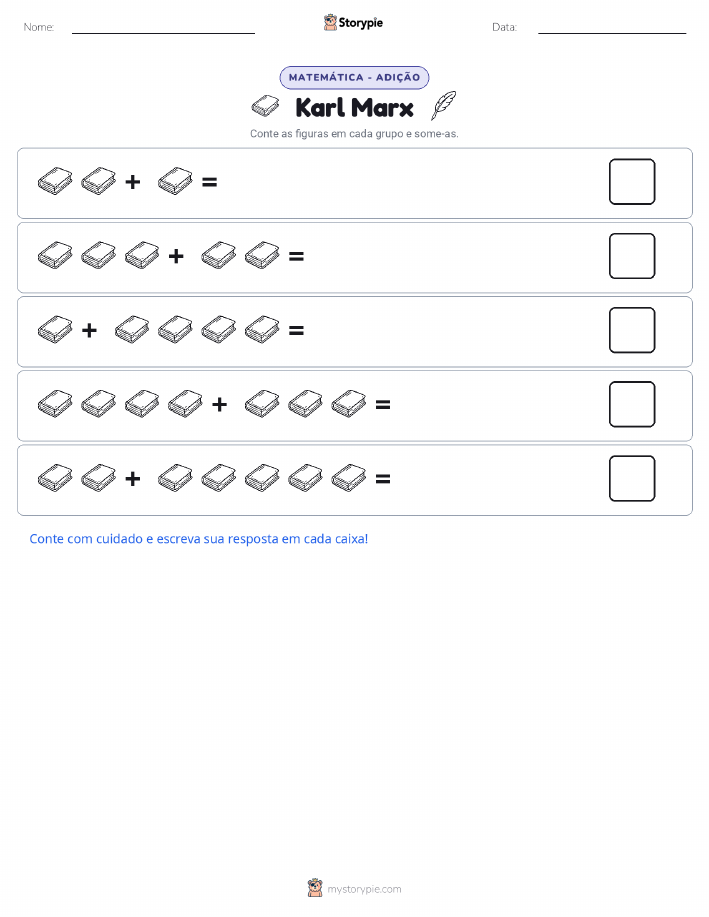Click the answer box in the second row
This screenshot has width=709, height=917.
pyautogui.click(x=632, y=256)
